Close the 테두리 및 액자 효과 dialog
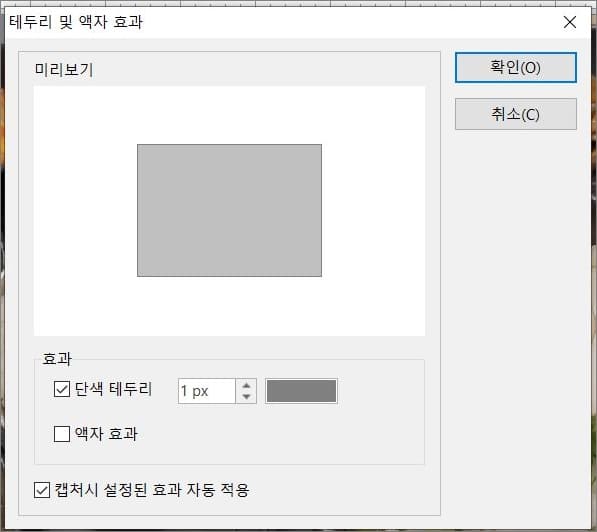 tap(570, 22)
